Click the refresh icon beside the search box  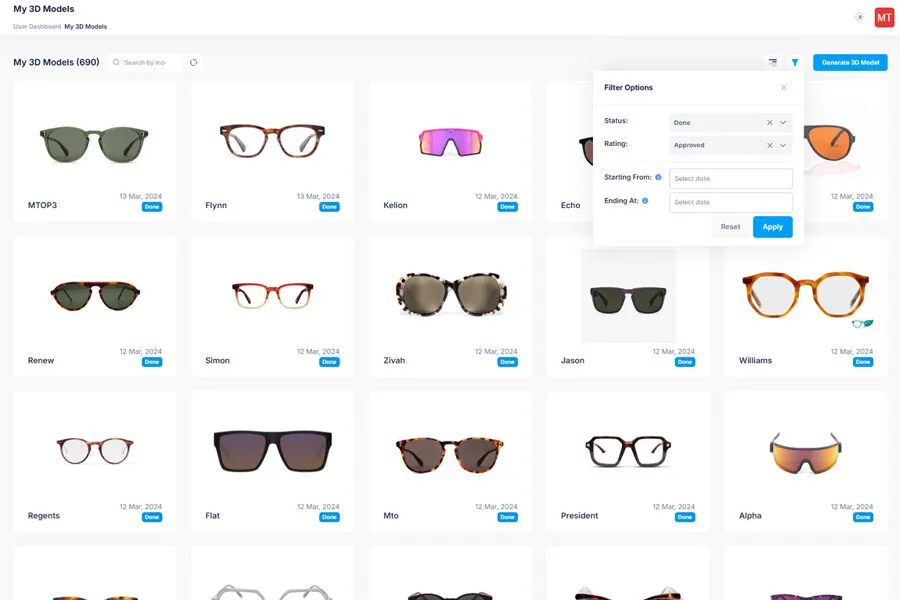[x=193, y=62]
